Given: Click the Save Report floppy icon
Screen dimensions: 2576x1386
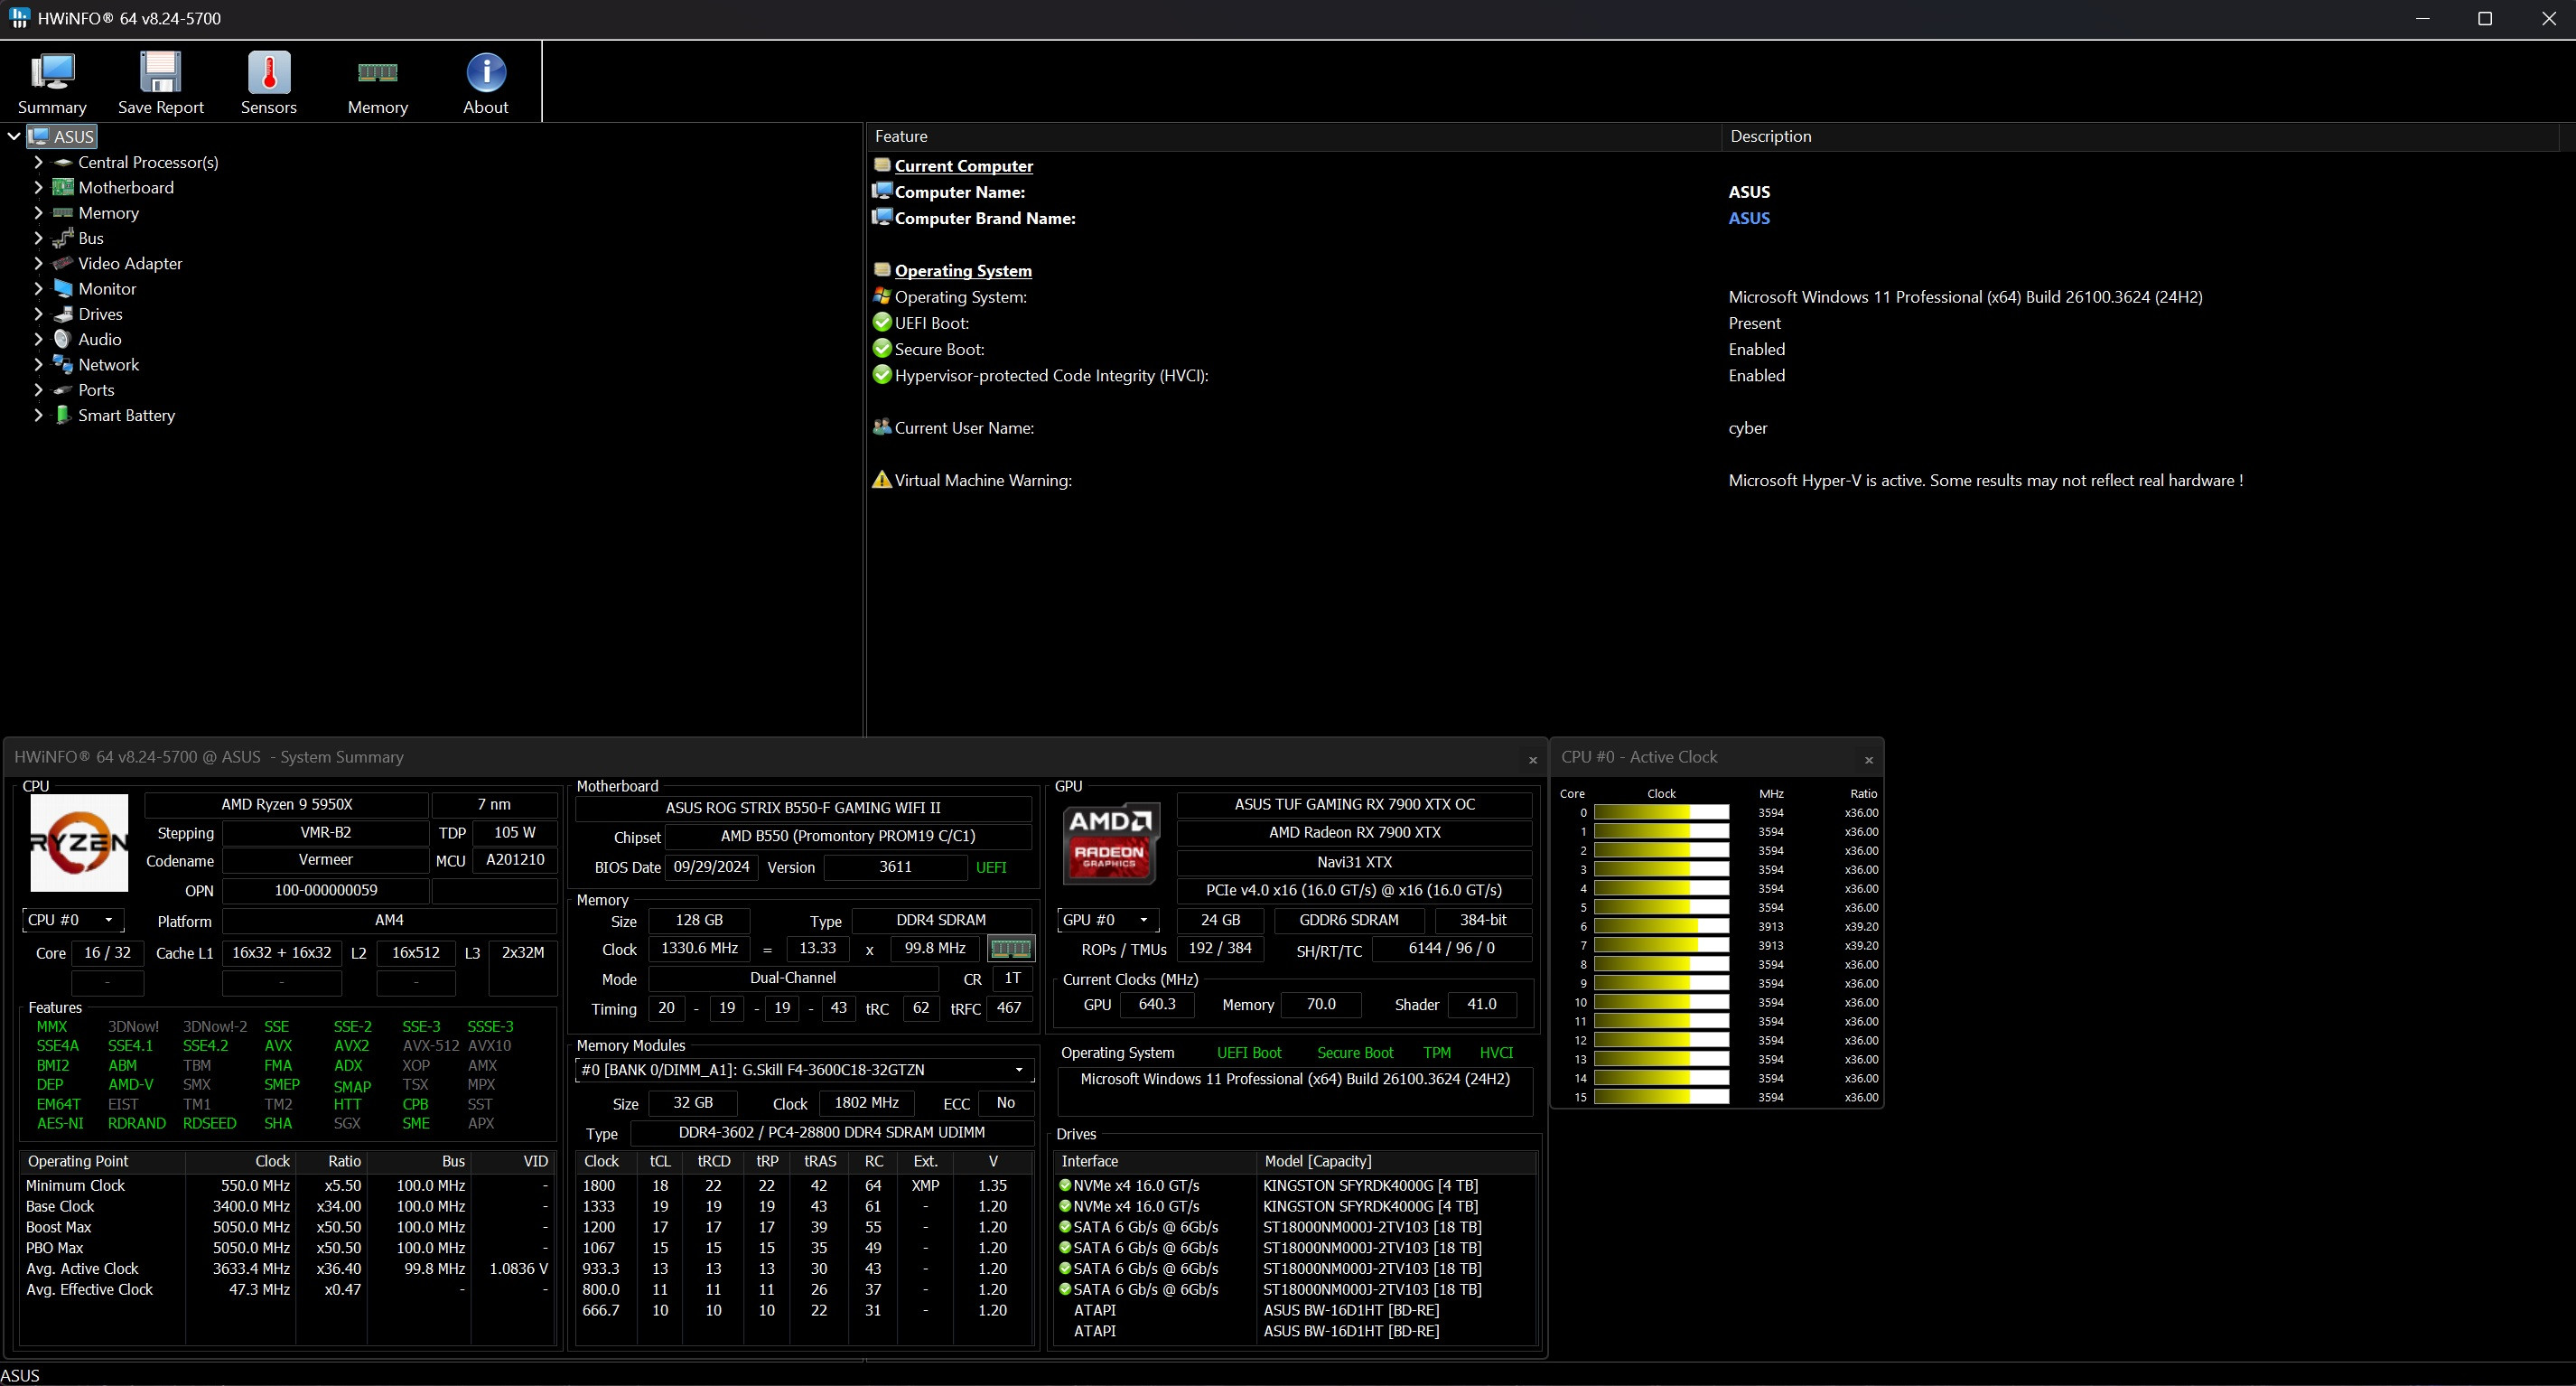Looking at the screenshot, I should click(160, 72).
